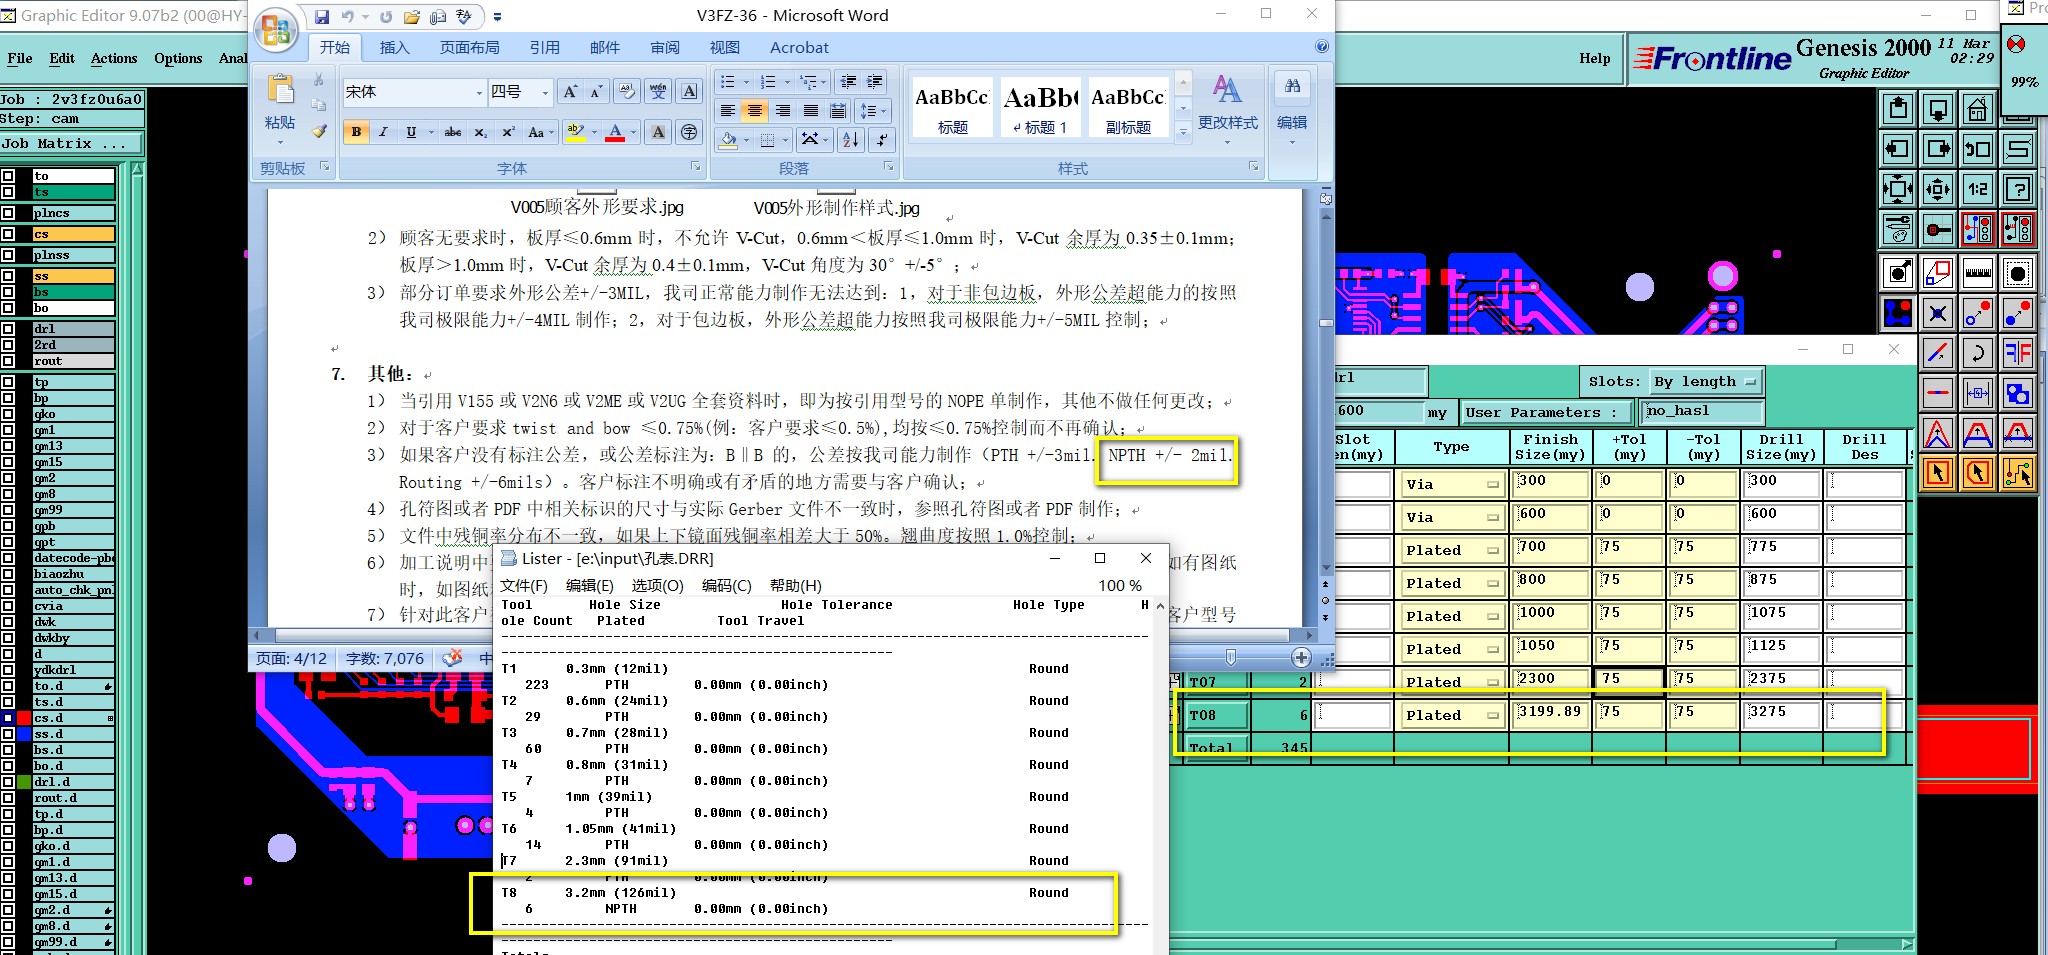The height and width of the screenshot is (955, 2048).
Task: Decrease paragraph indent
Action: 849,82
